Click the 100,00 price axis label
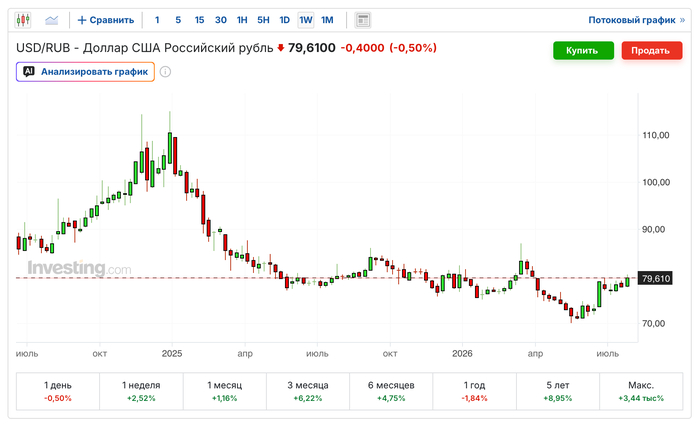Screen dimensions: 700x429 [655, 182]
